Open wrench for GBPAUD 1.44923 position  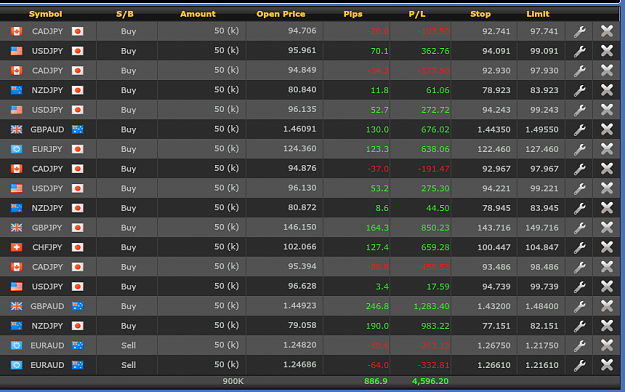tap(580, 306)
